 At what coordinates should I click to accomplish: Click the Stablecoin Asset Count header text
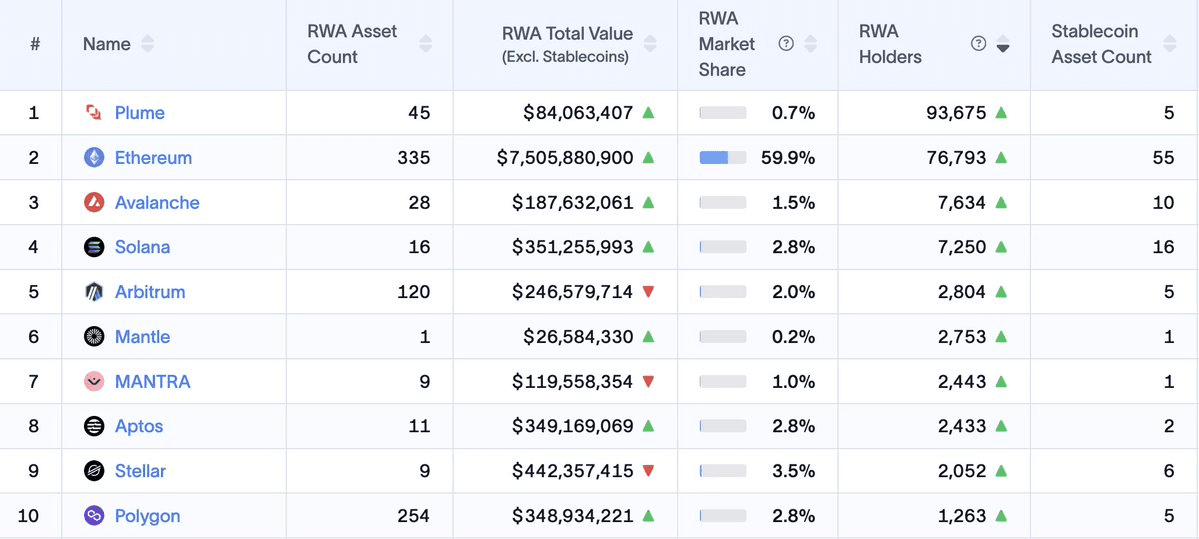tap(1101, 44)
